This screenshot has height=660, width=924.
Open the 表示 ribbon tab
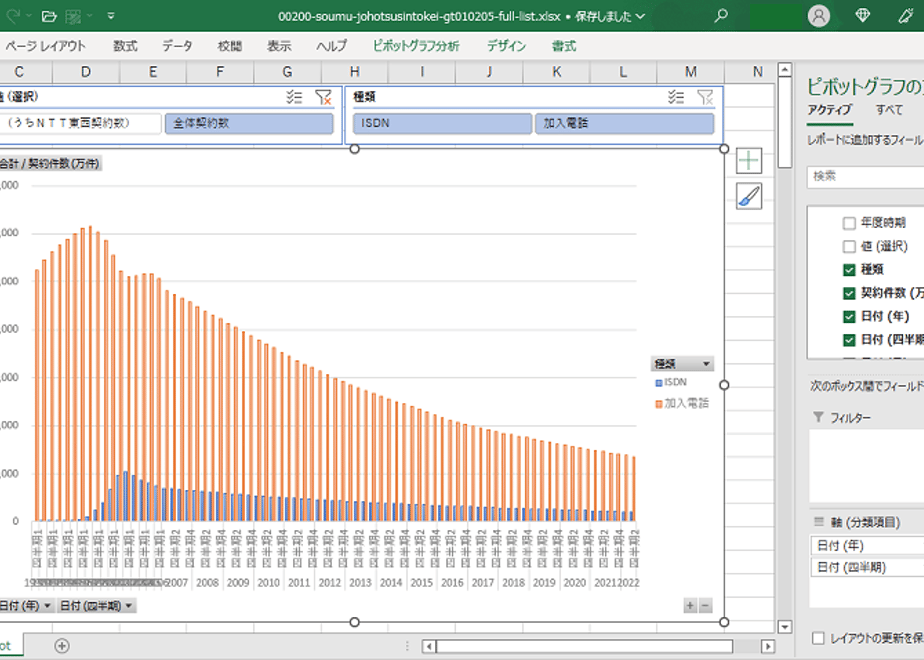(279, 46)
